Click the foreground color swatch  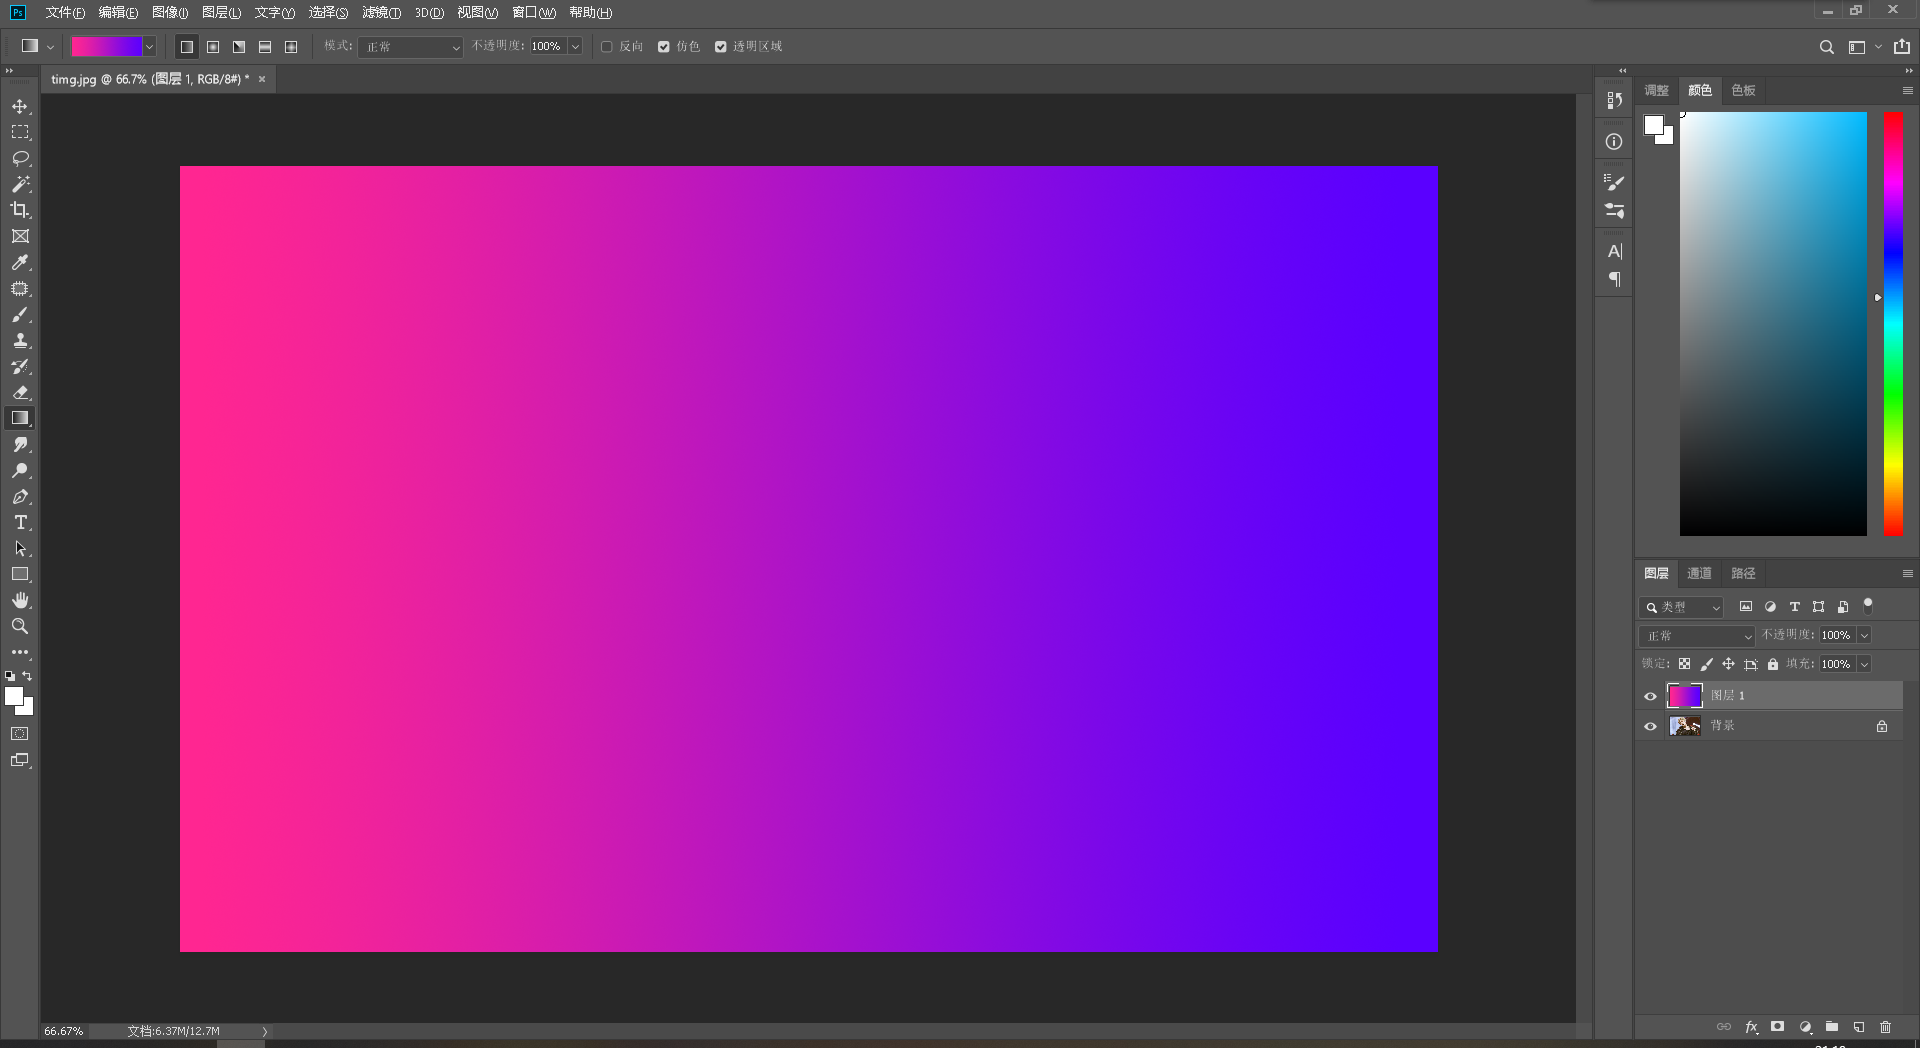15,696
